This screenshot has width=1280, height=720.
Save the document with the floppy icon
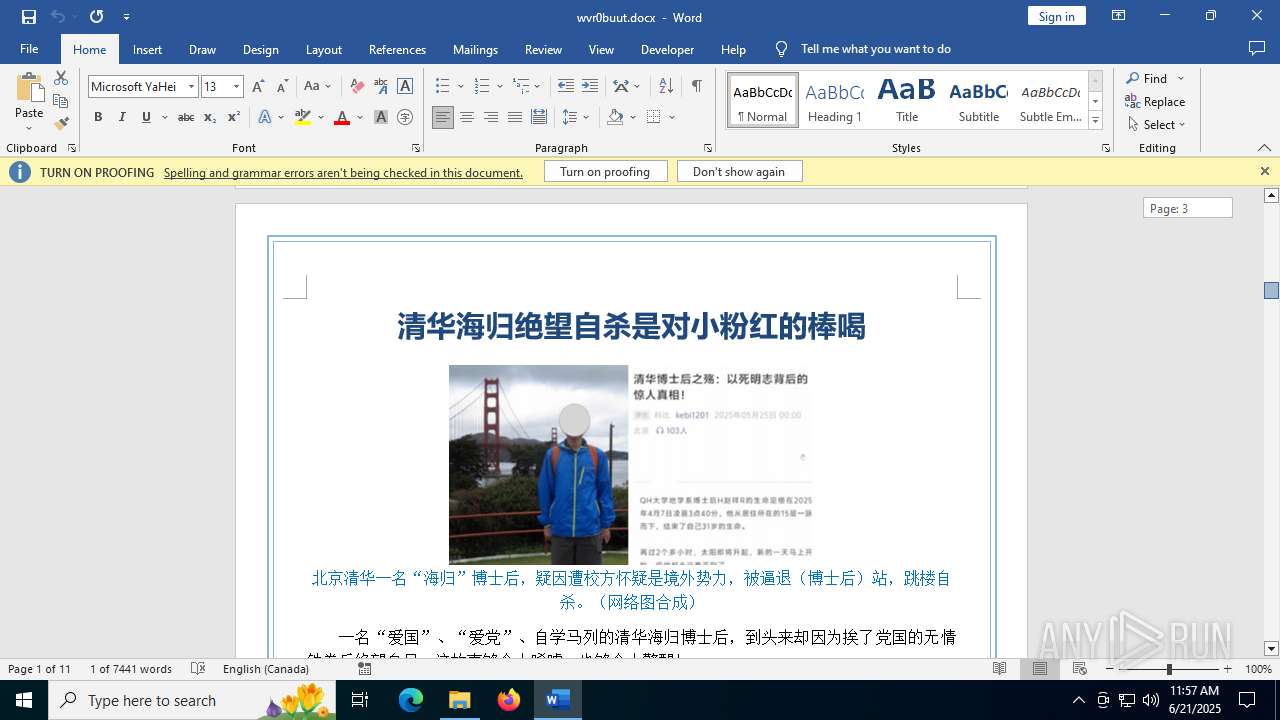point(29,17)
